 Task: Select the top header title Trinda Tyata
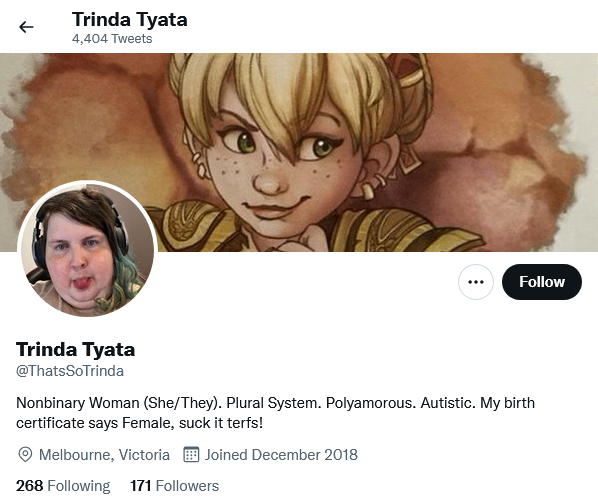pos(130,19)
